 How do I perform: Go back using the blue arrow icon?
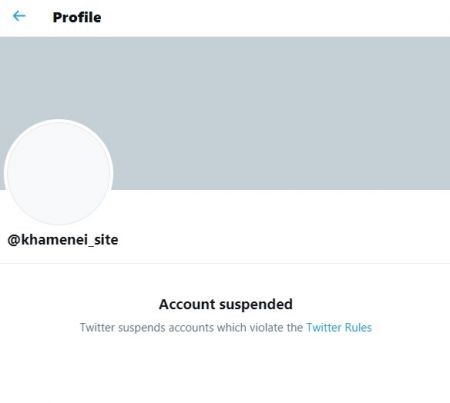click(x=19, y=16)
